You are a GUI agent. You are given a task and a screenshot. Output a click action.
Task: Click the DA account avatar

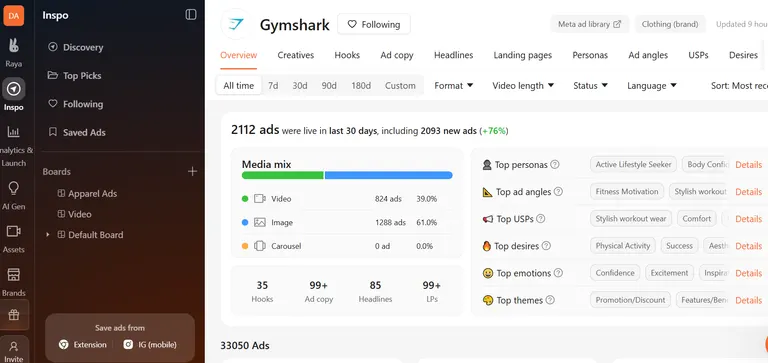14,16
